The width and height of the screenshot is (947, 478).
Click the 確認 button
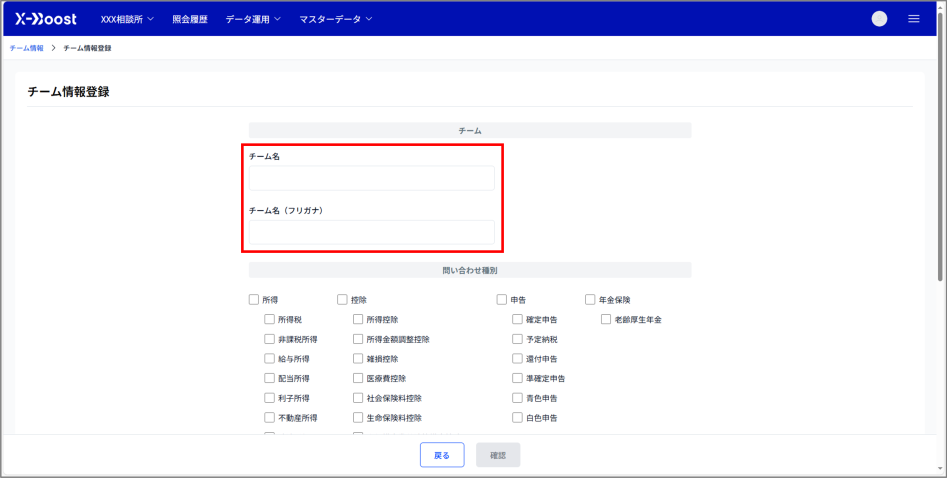pyautogui.click(x=498, y=455)
